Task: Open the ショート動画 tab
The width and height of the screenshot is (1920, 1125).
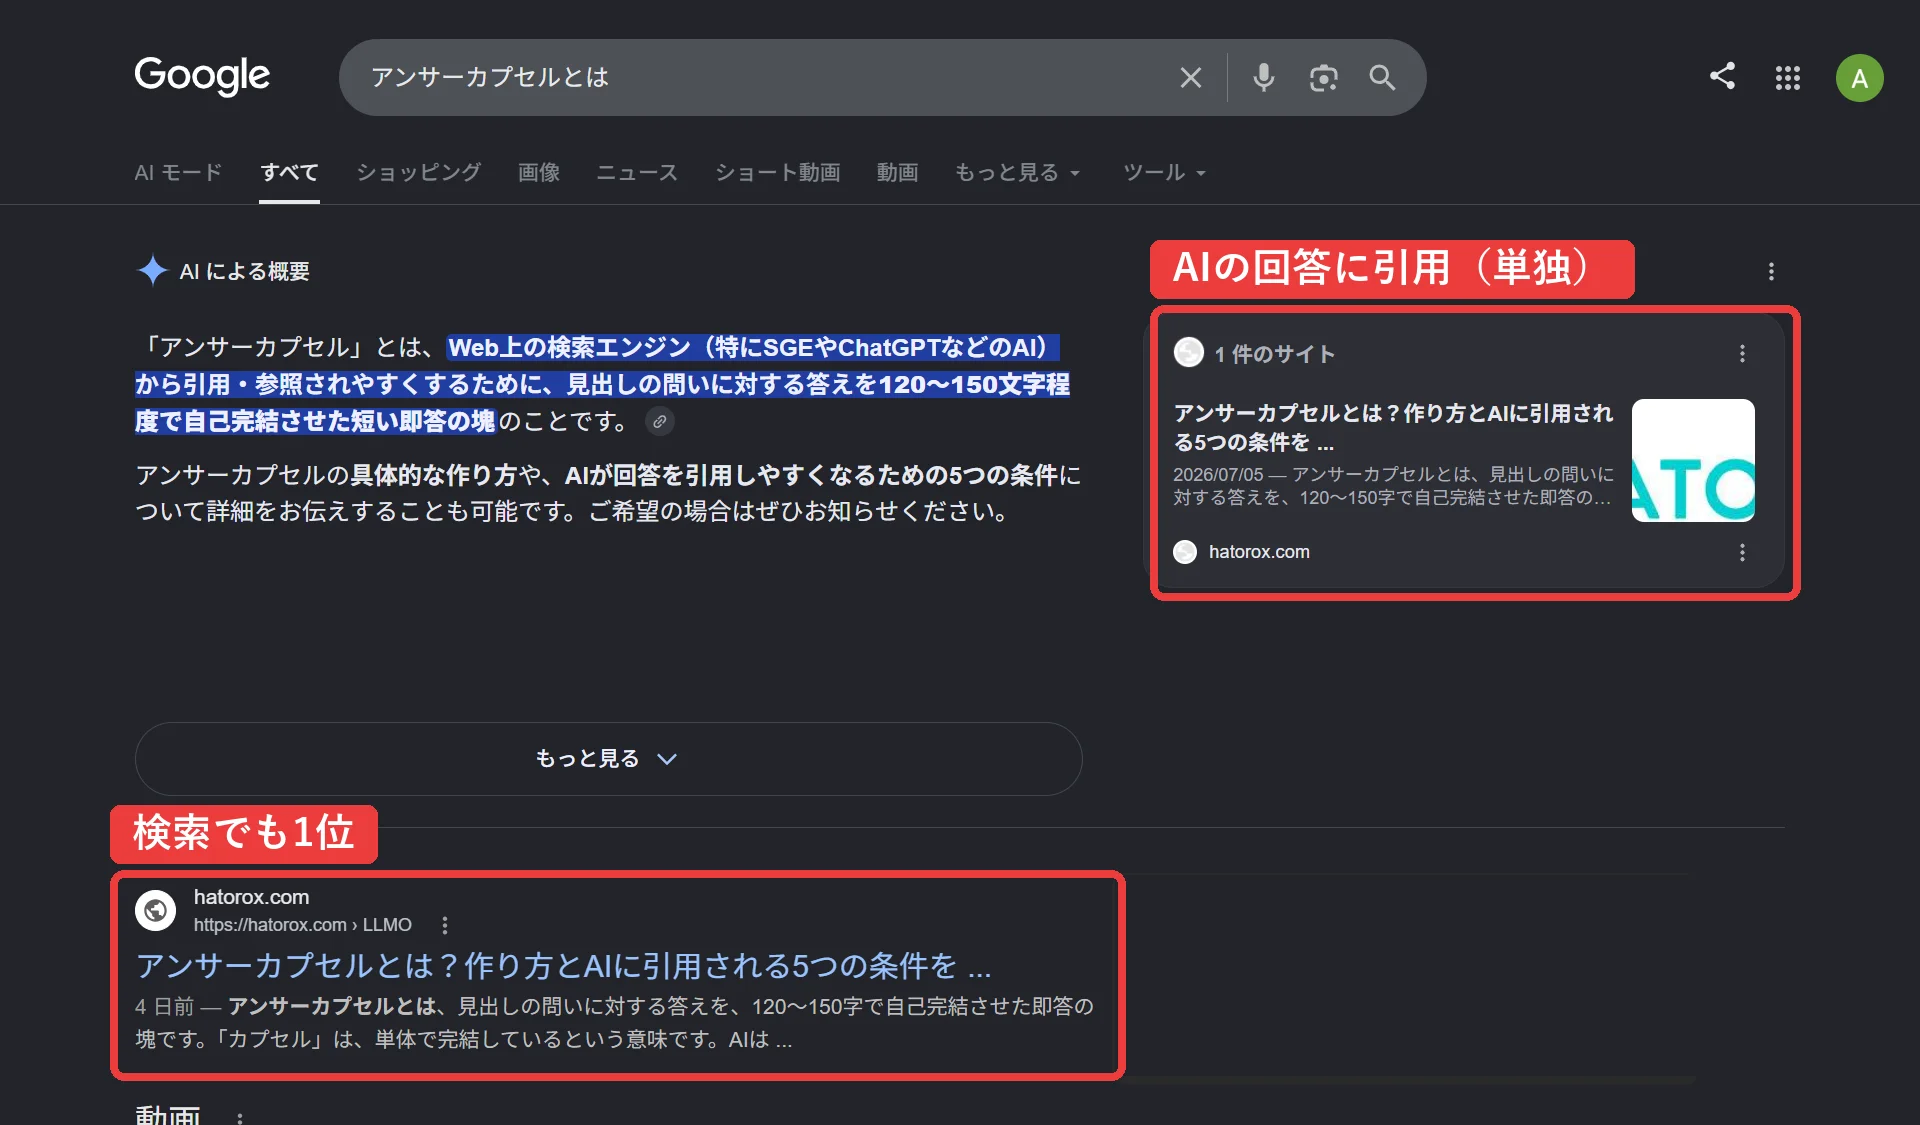Action: [777, 172]
